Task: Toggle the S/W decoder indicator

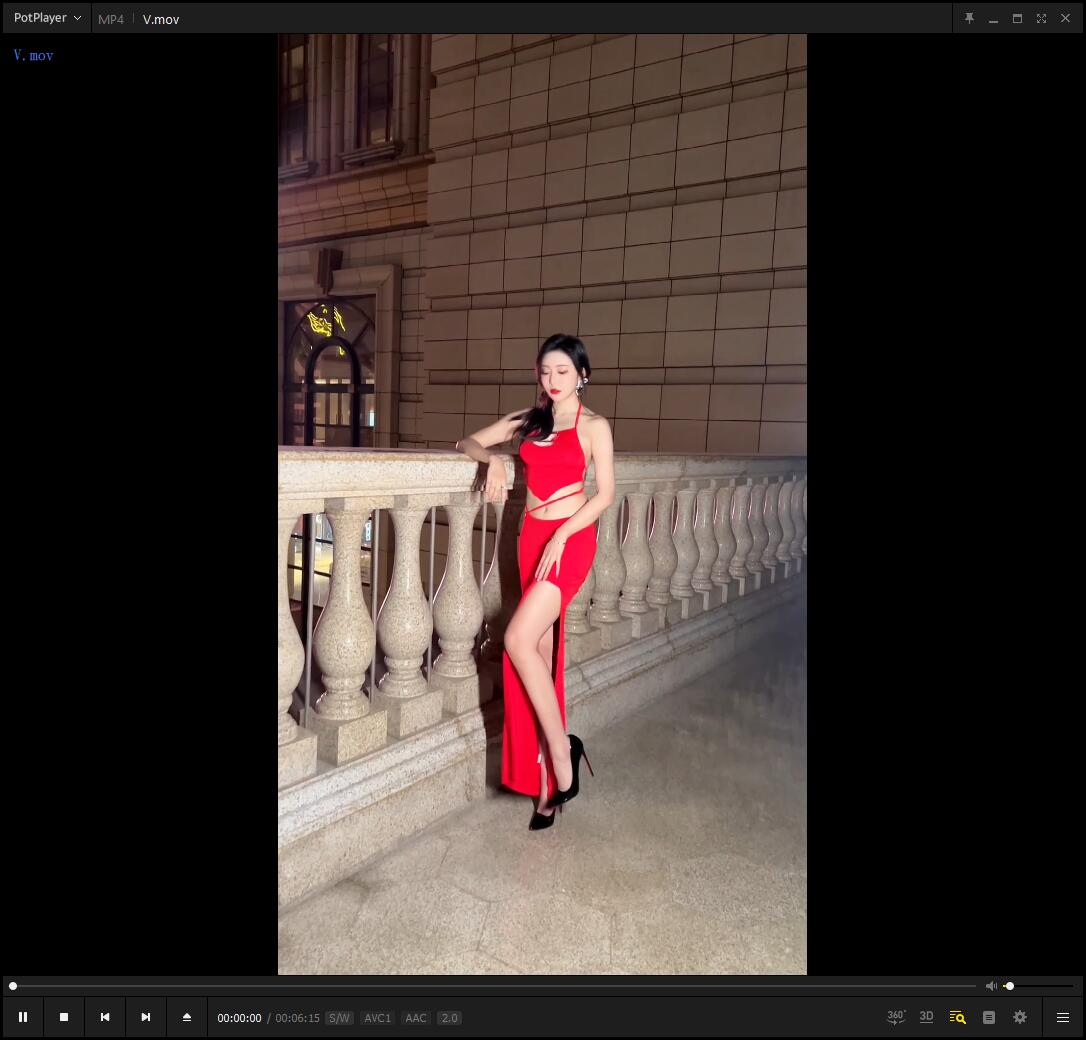Action: (339, 1018)
